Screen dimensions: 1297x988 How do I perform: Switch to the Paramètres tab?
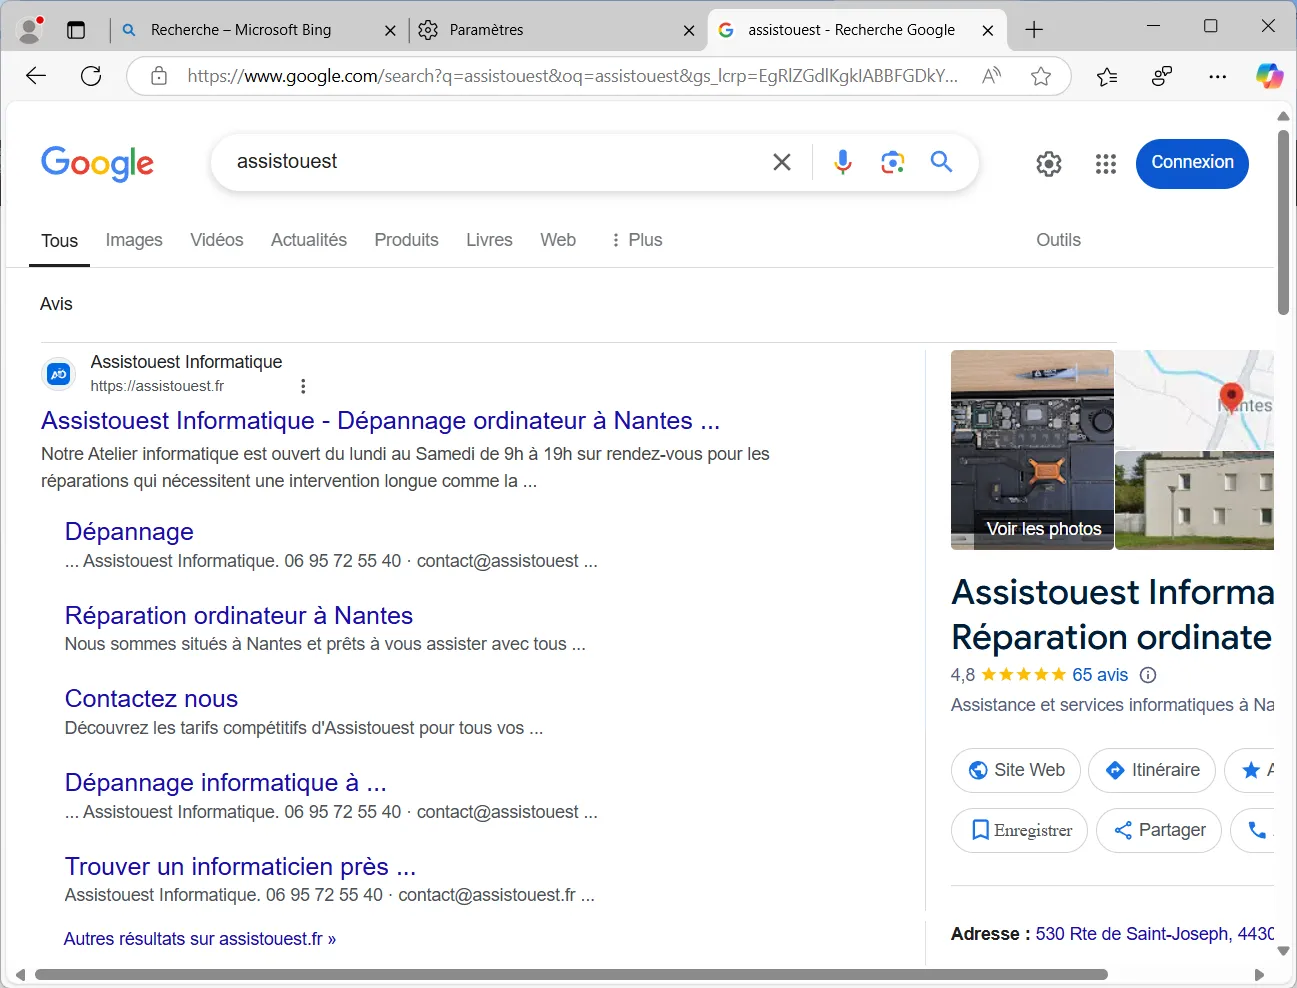(557, 30)
